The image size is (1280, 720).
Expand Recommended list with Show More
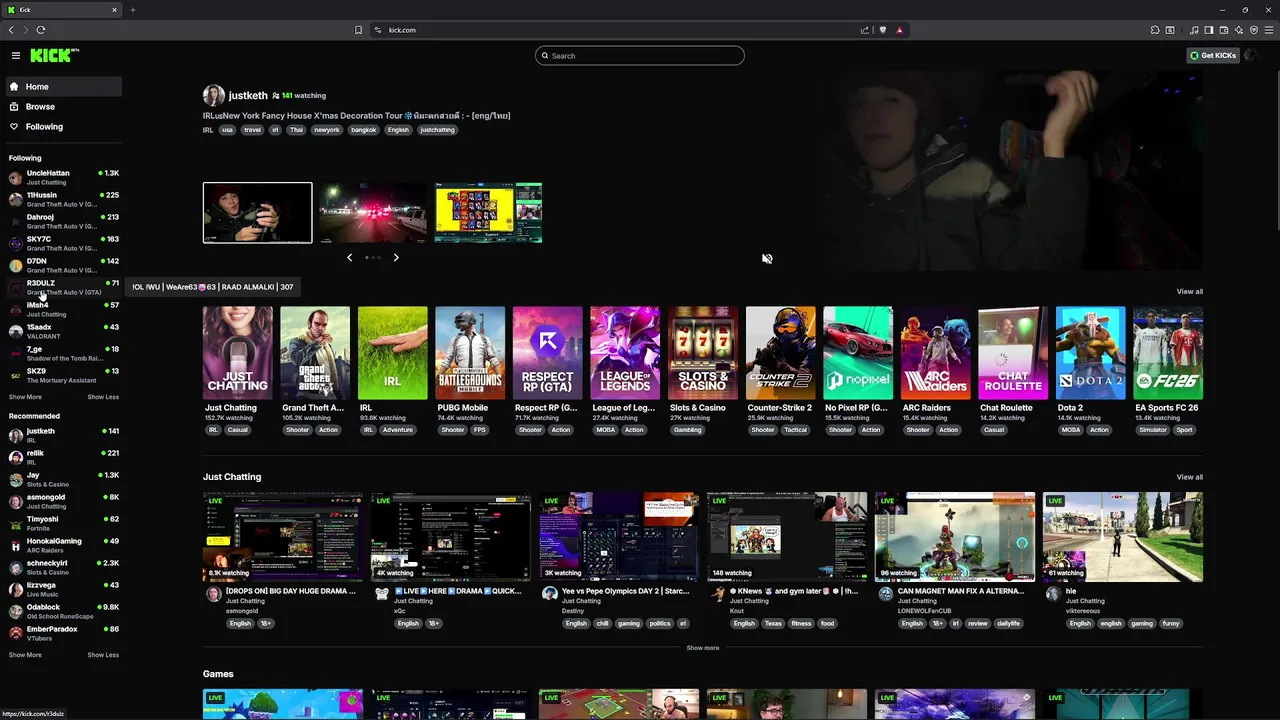tap(25, 655)
